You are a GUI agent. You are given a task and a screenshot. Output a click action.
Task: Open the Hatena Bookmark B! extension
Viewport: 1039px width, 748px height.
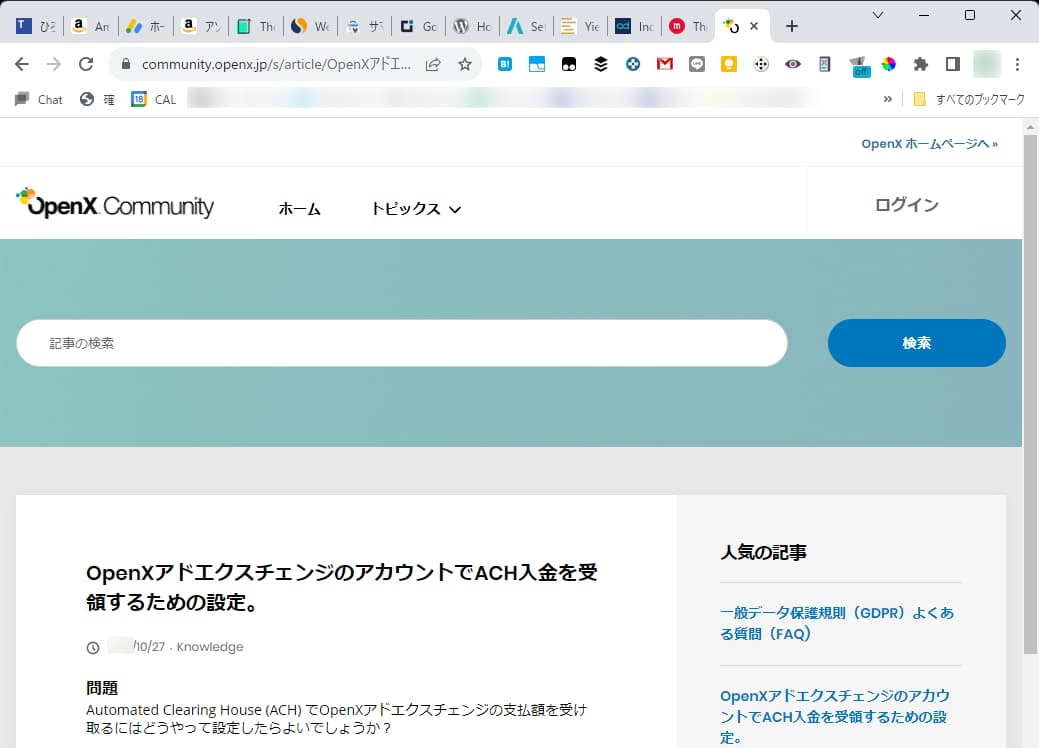505,64
